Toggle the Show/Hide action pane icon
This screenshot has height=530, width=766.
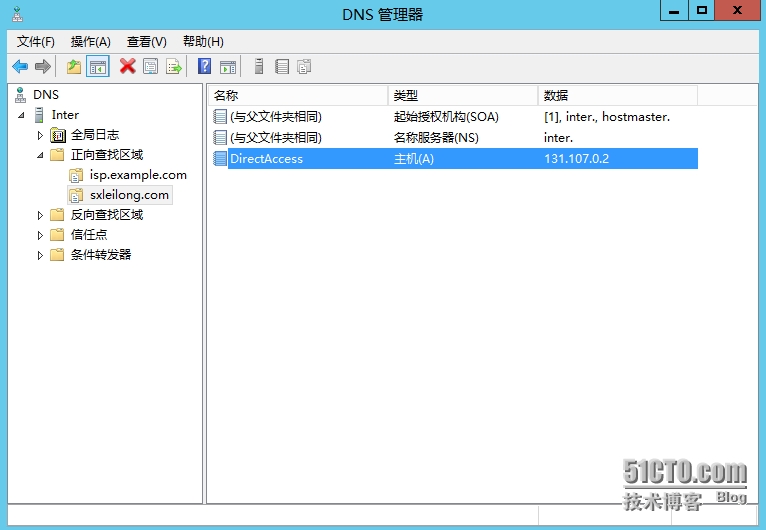(x=228, y=66)
